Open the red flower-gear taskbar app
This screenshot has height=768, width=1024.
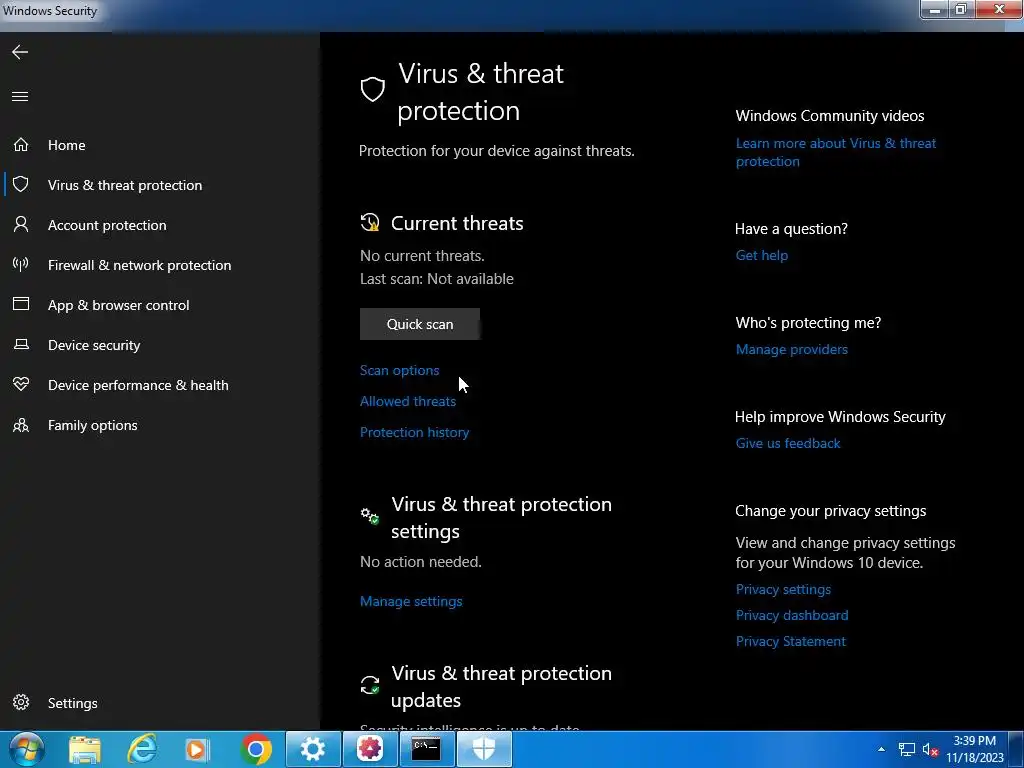coord(370,749)
